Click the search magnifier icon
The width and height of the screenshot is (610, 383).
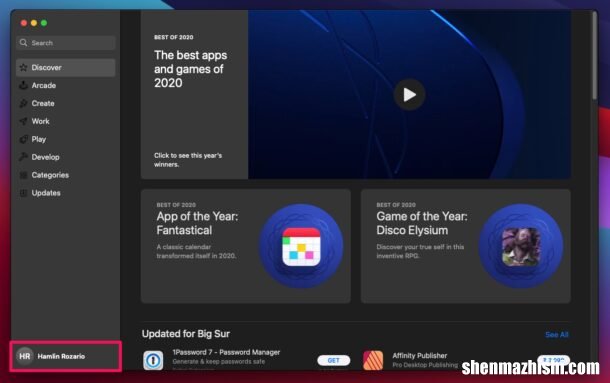click(x=24, y=43)
